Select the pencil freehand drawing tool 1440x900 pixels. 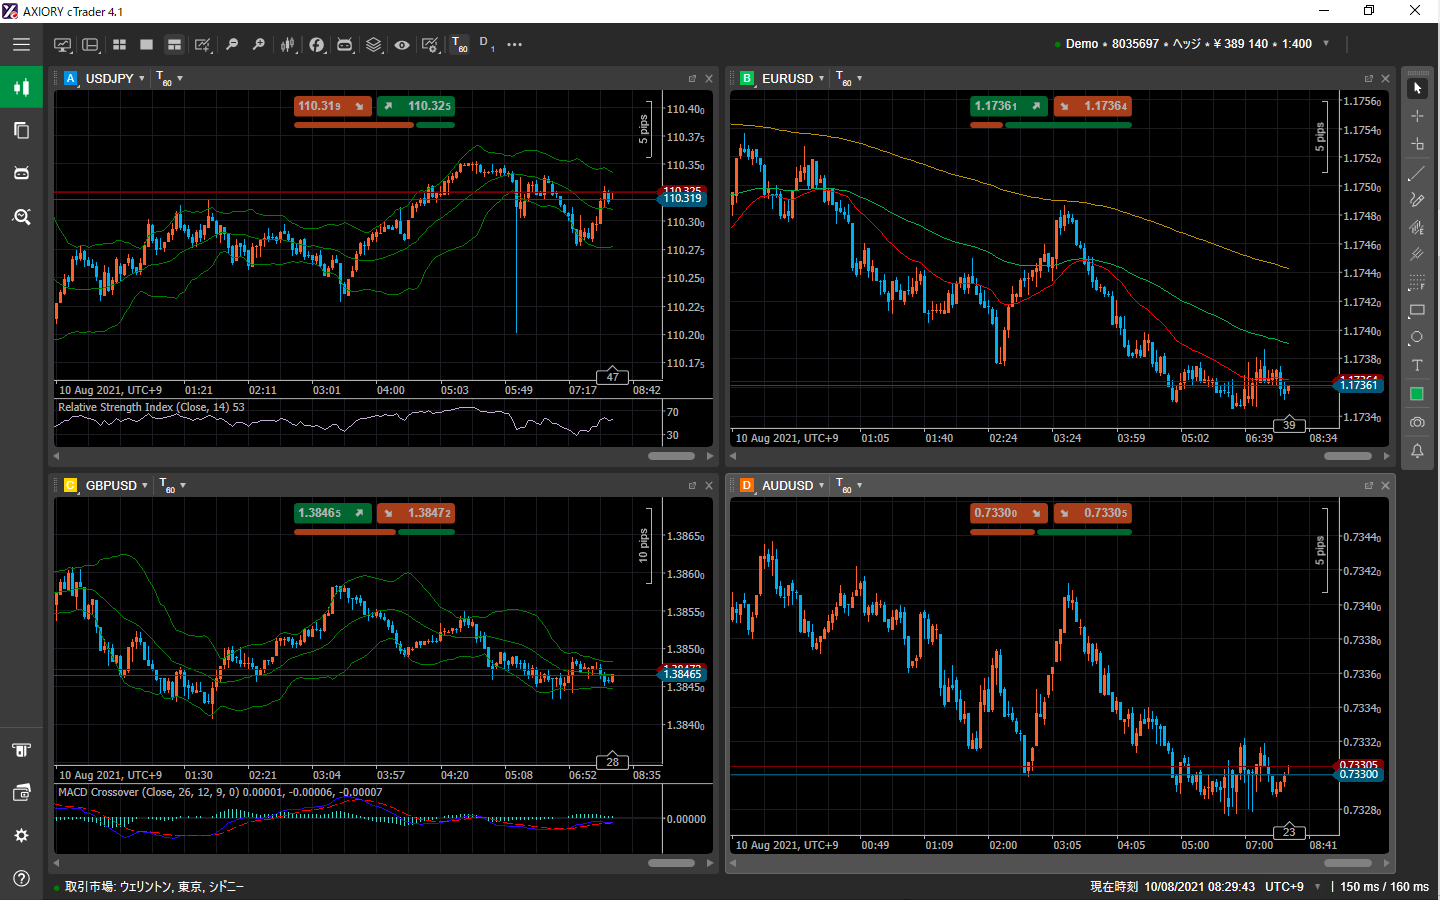[1417, 200]
